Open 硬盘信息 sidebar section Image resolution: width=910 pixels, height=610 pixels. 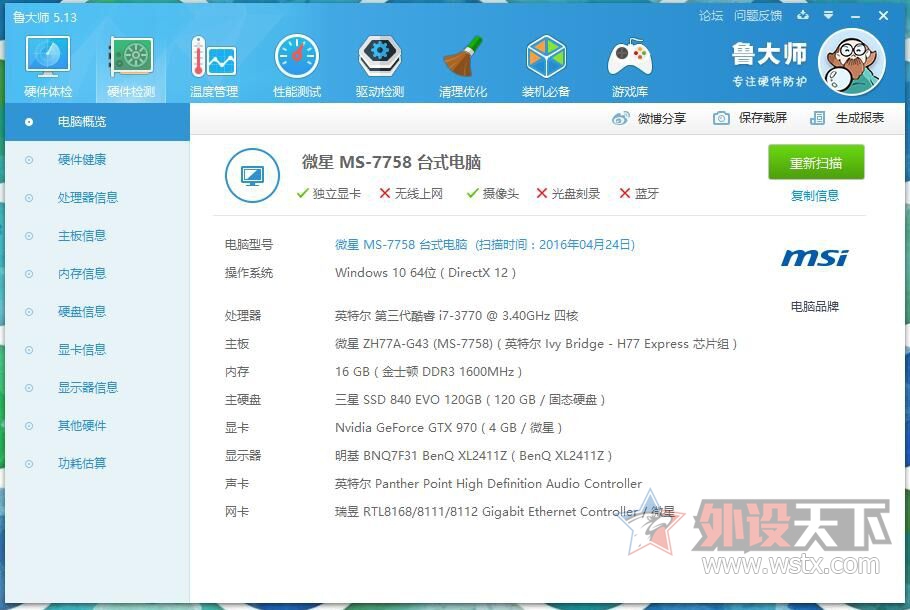point(82,312)
